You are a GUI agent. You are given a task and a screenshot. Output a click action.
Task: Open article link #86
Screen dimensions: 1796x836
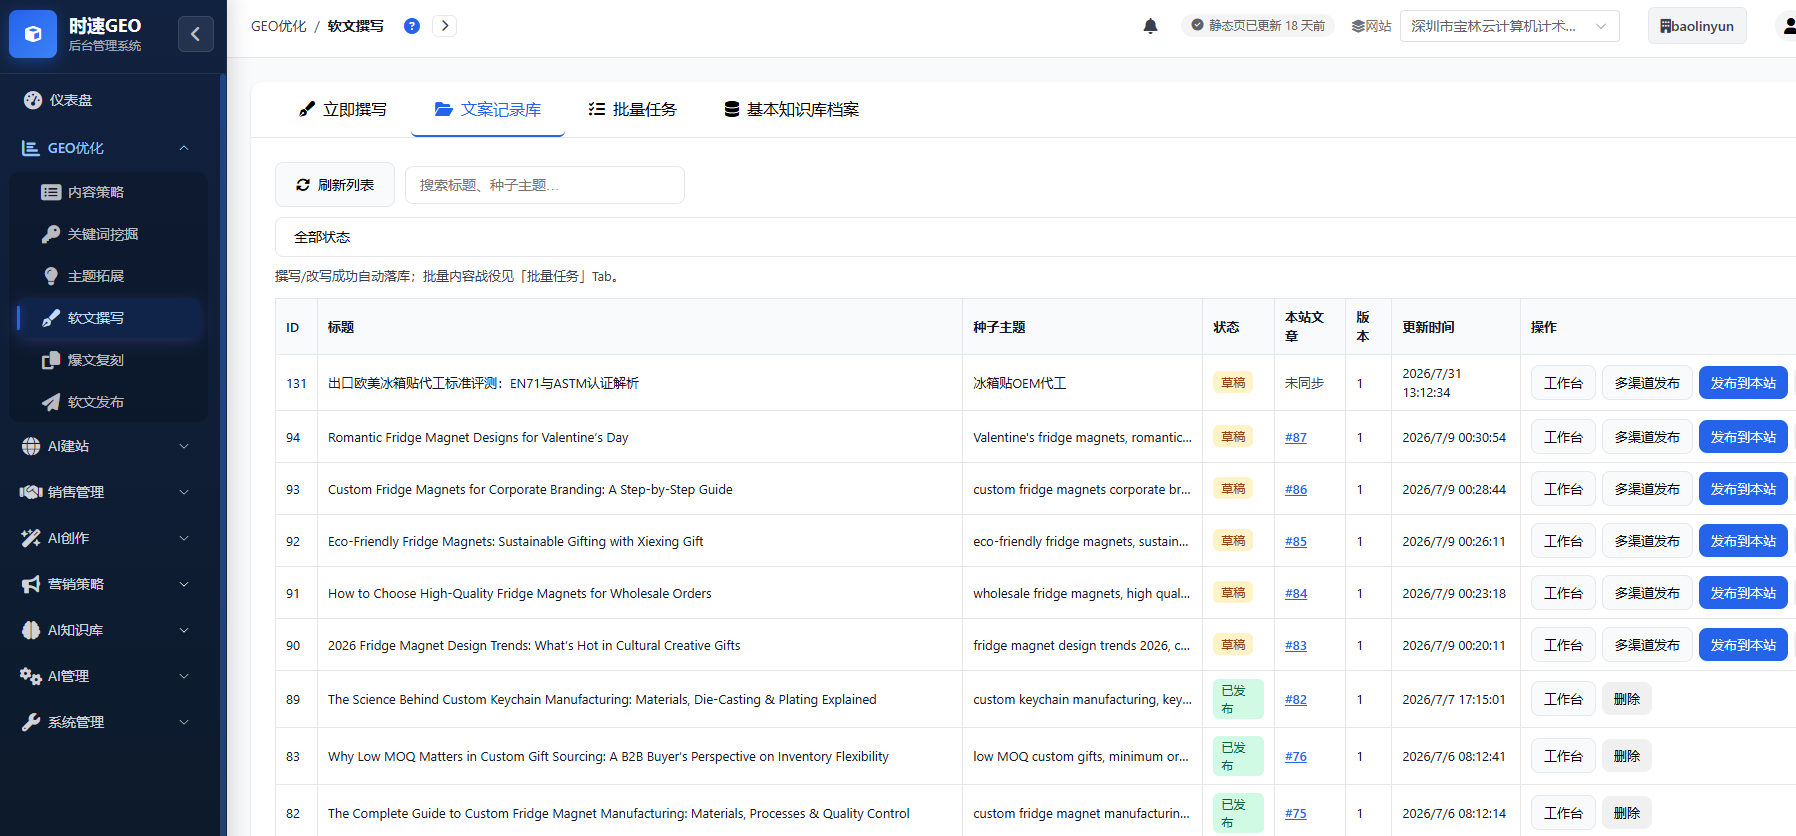pyautogui.click(x=1296, y=489)
